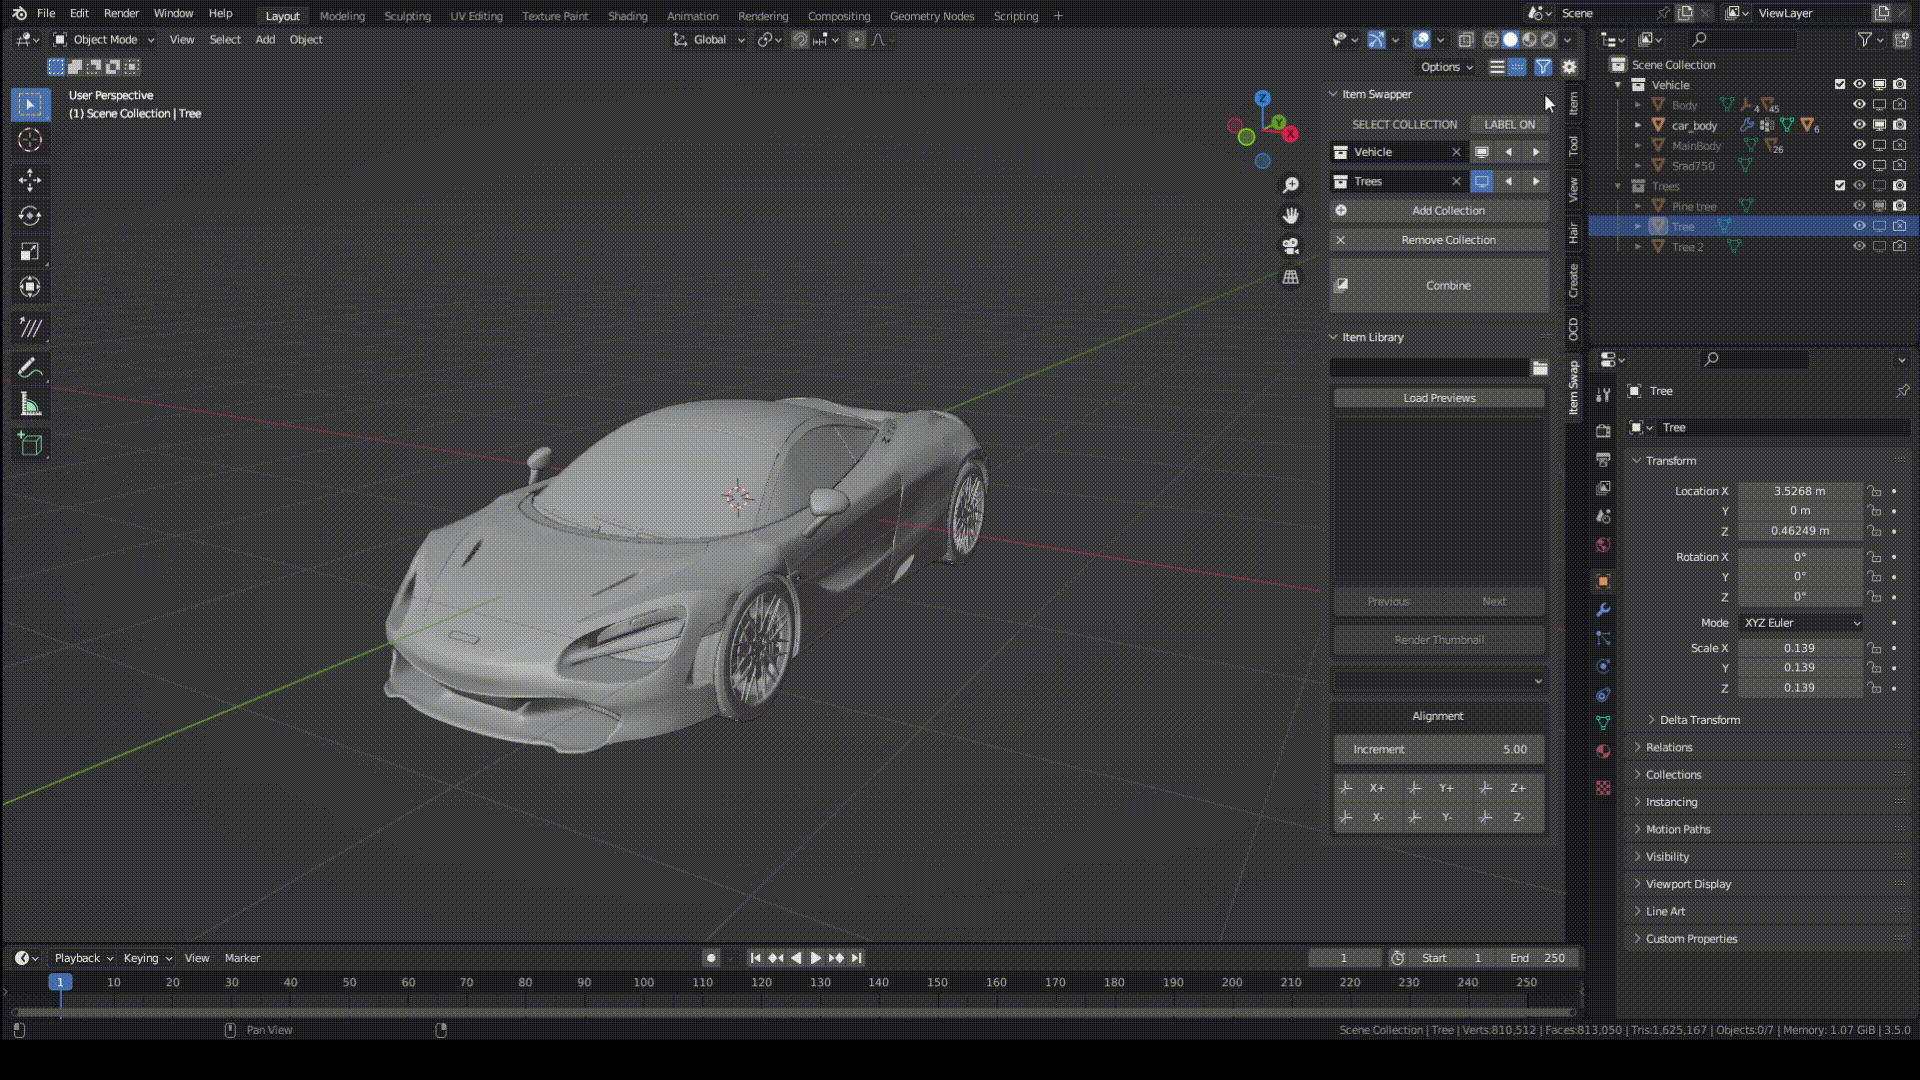Click the Increment value slider field
The image size is (1920, 1080).
(x=1439, y=749)
